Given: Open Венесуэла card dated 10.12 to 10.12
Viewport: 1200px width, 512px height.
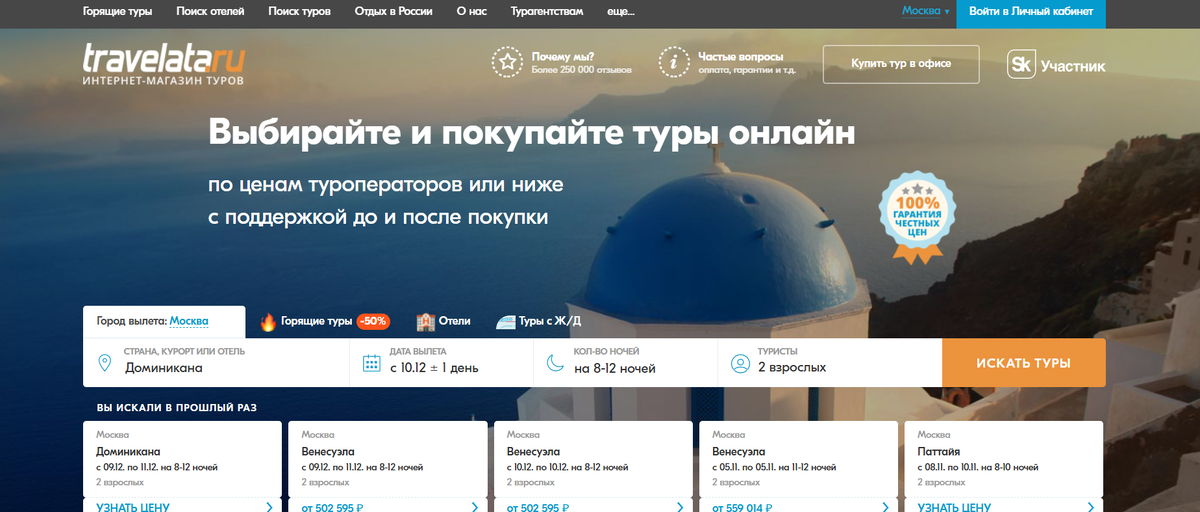Looking at the screenshot, I should [593, 467].
